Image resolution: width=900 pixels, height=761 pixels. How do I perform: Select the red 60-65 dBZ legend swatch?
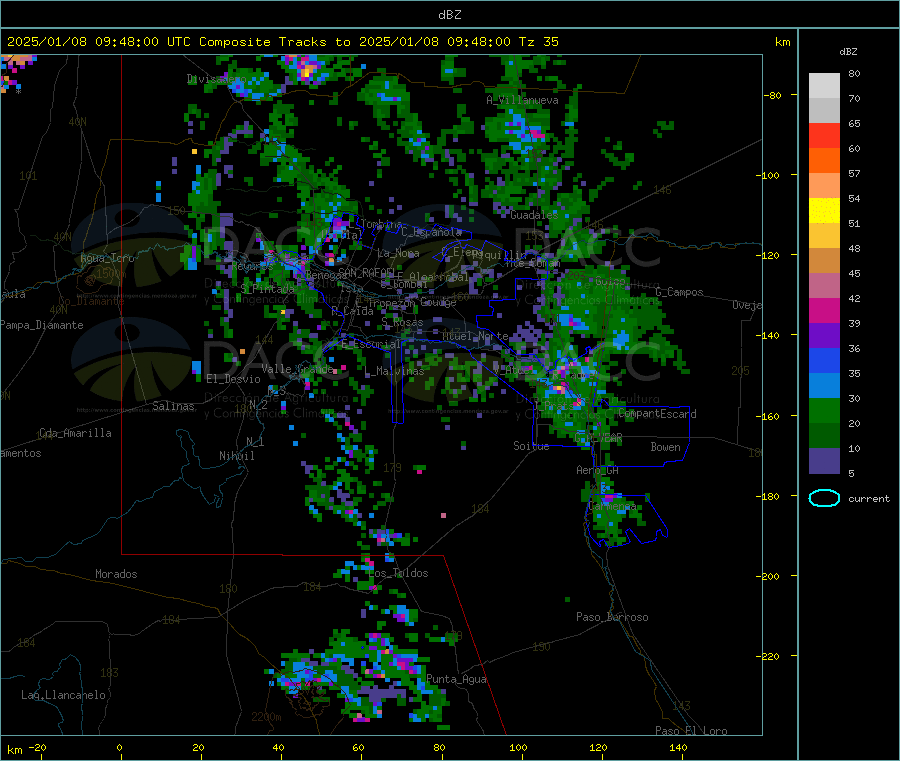click(x=824, y=135)
